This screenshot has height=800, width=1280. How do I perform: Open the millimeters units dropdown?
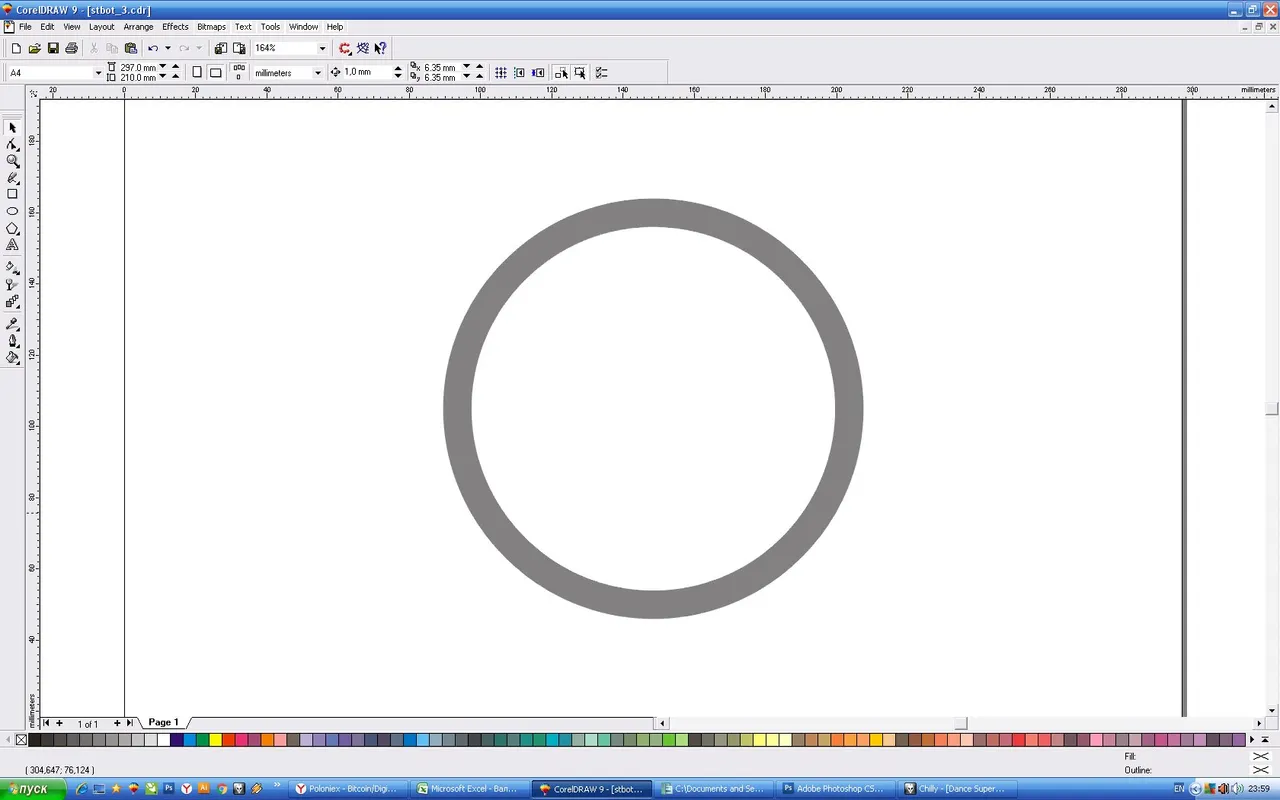[318, 73]
